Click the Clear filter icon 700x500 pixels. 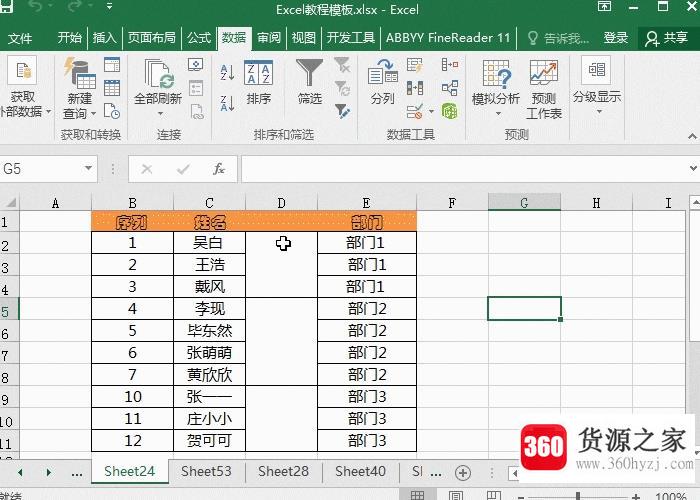click(x=342, y=65)
